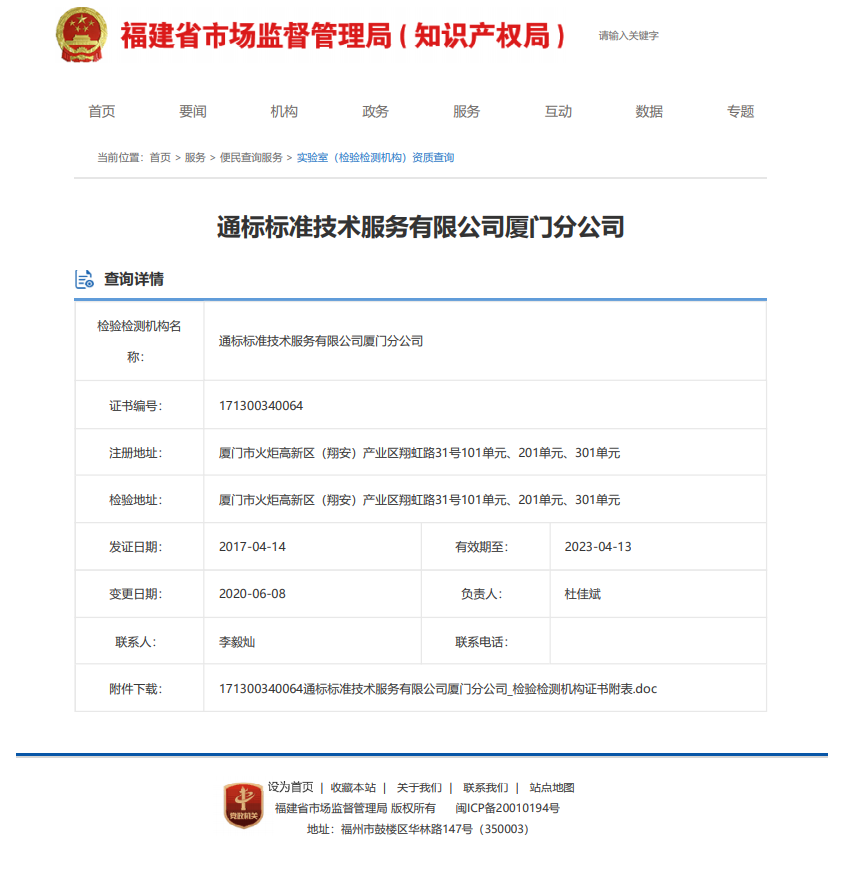The height and width of the screenshot is (869, 845).
Task: Click the 查询详情 section title
Action: 134,279
